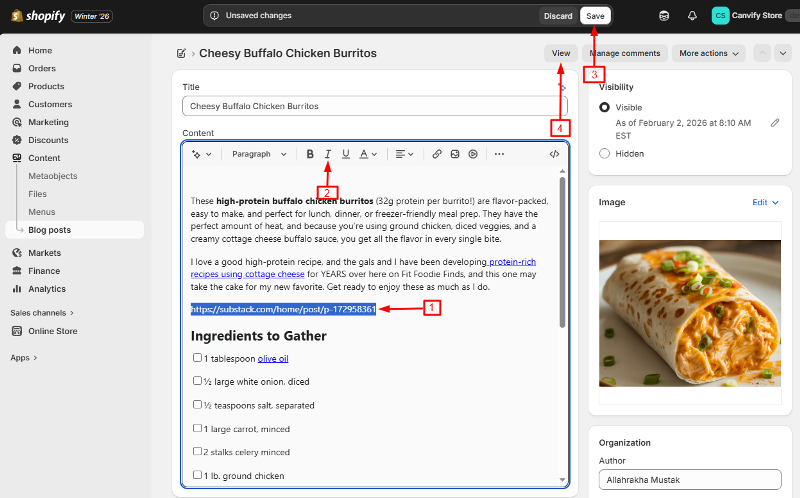The height and width of the screenshot is (498, 800).
Task: Check the large carrot ingredient checkbox
Action: pyautogui.click(x=197, y=428)
